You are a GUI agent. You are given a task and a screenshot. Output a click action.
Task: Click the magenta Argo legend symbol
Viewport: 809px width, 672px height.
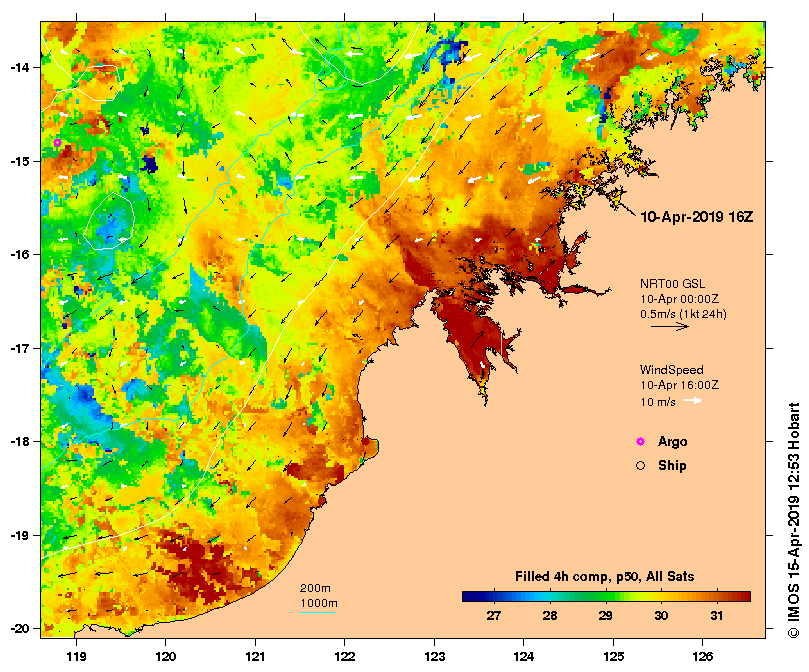coord(640,441)
